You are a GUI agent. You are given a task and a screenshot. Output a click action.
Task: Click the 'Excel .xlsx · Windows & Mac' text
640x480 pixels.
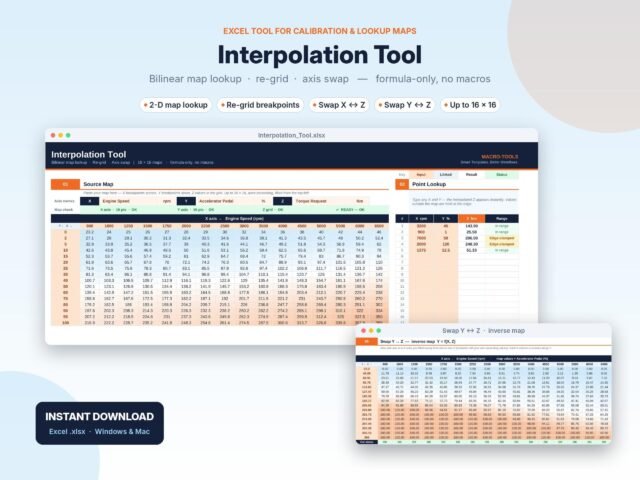point(99,431)
